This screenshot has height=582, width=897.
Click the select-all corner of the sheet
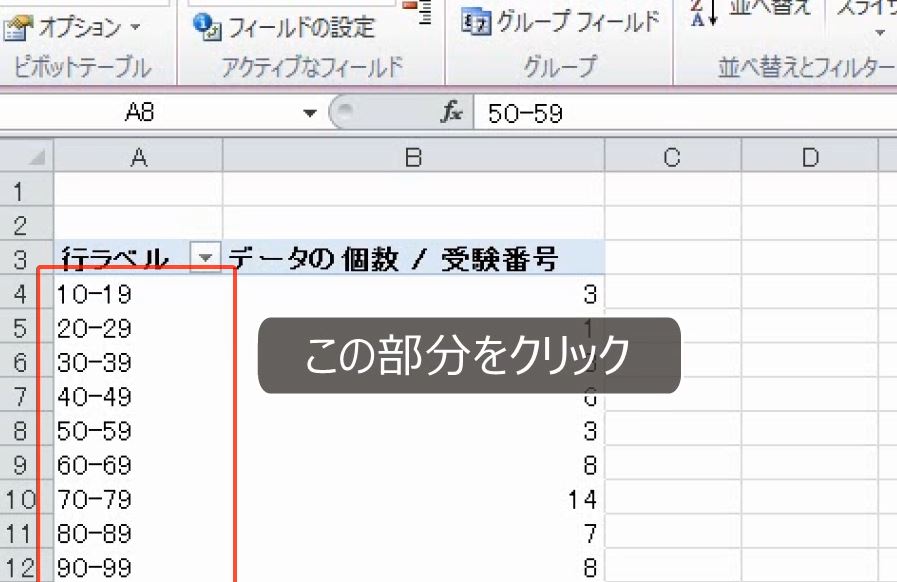click(x=26, y=156)
